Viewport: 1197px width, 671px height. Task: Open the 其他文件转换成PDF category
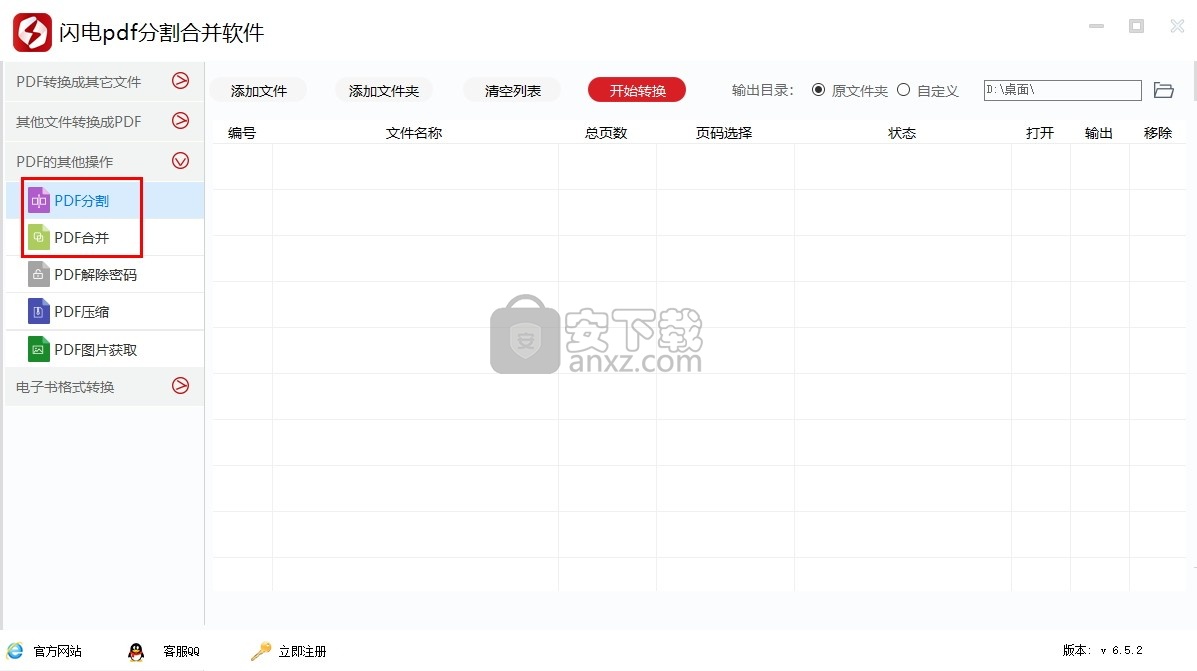(x=105, y=121)
